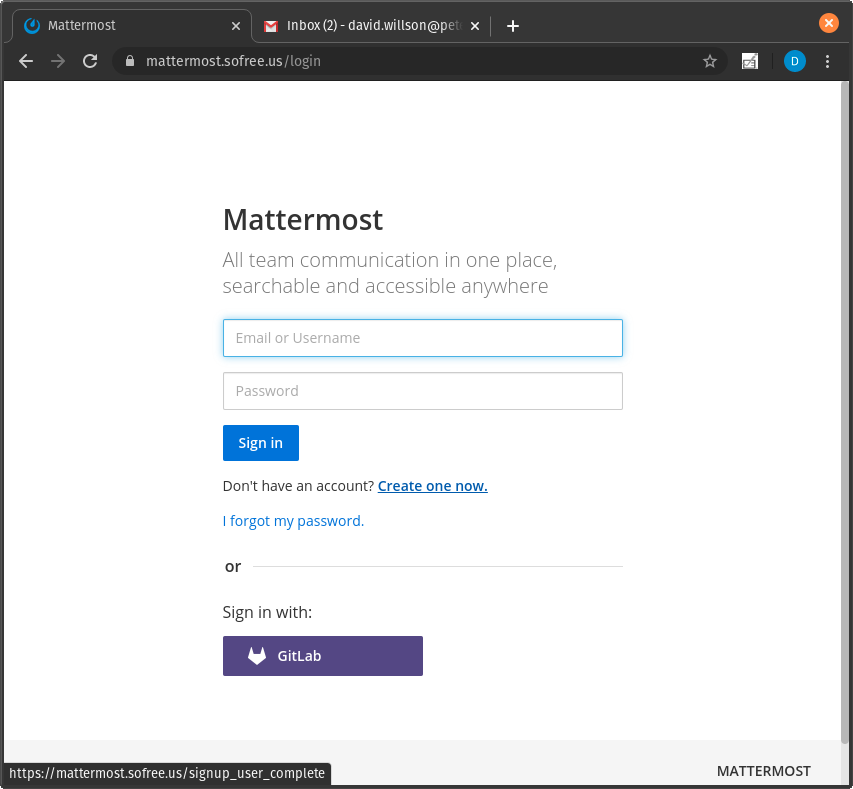Switch to the Mattermost tab
This screenshot has width=853, height=789.
[120, 26]
